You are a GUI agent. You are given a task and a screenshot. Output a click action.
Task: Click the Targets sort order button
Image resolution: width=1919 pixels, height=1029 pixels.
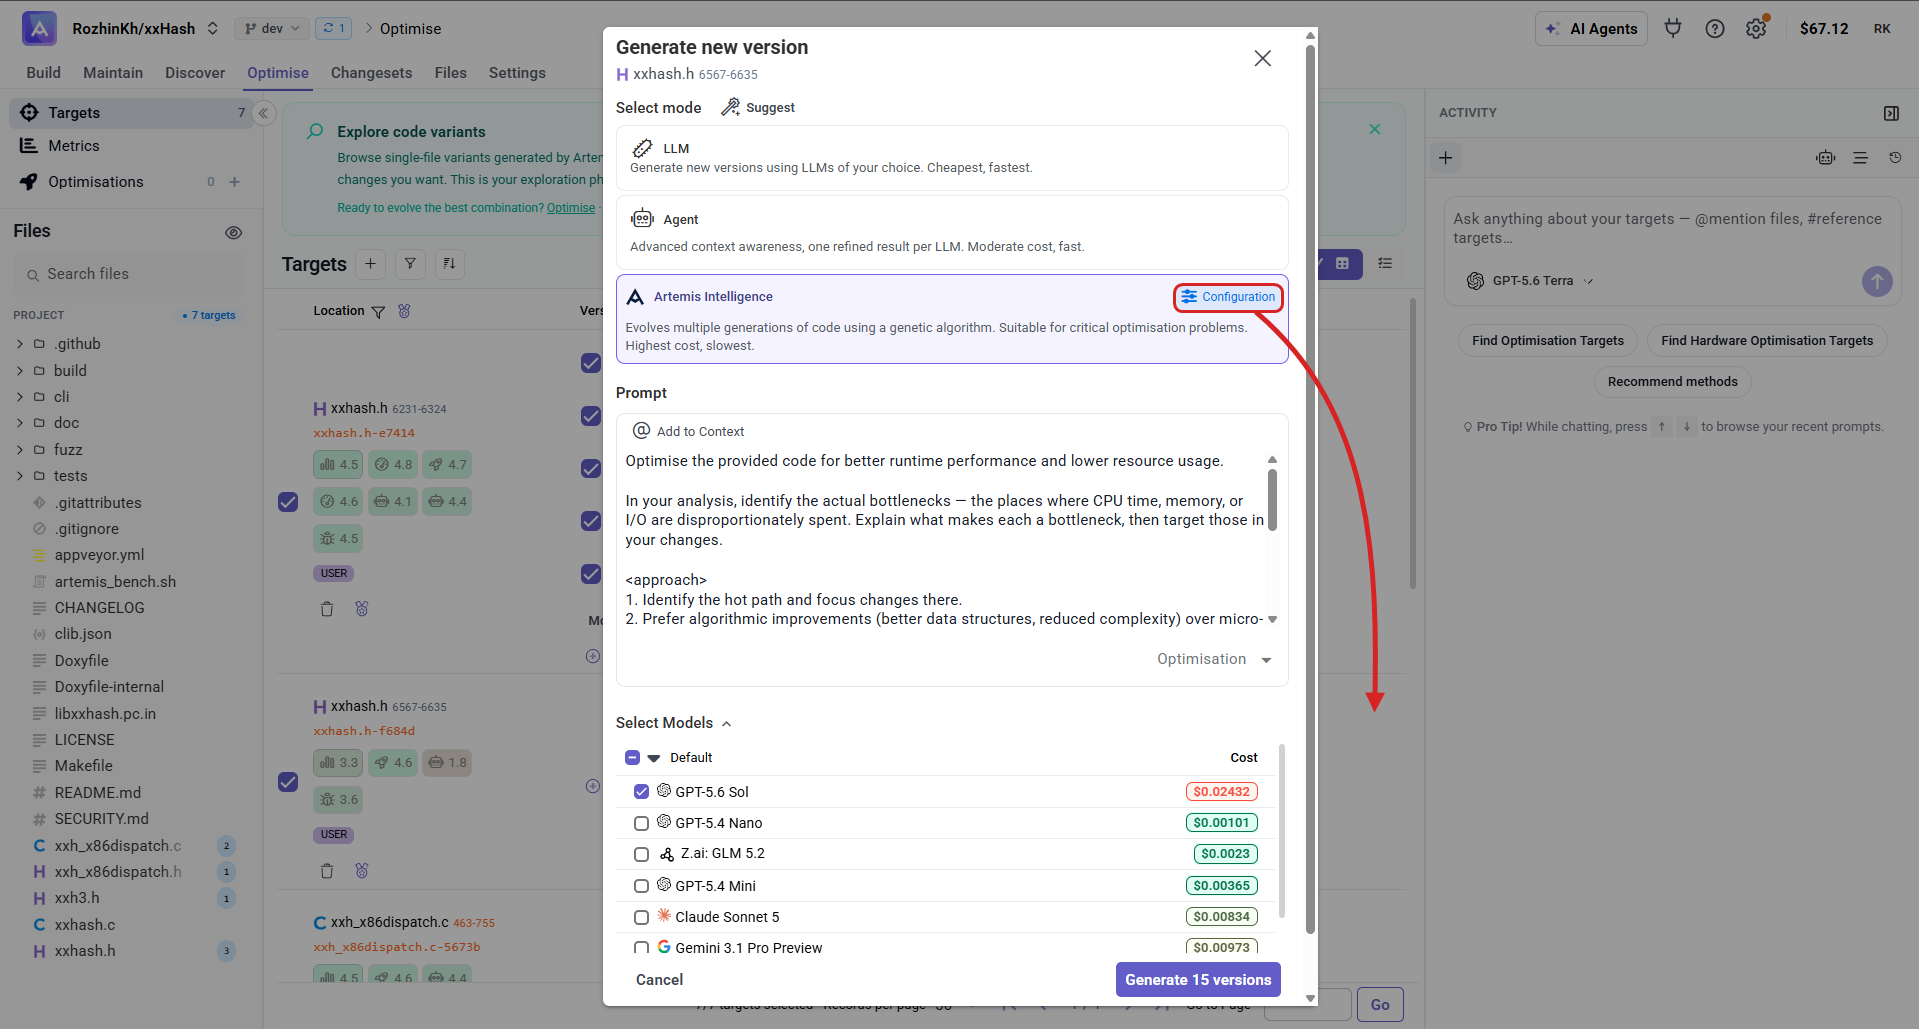(x=450, y=264)
